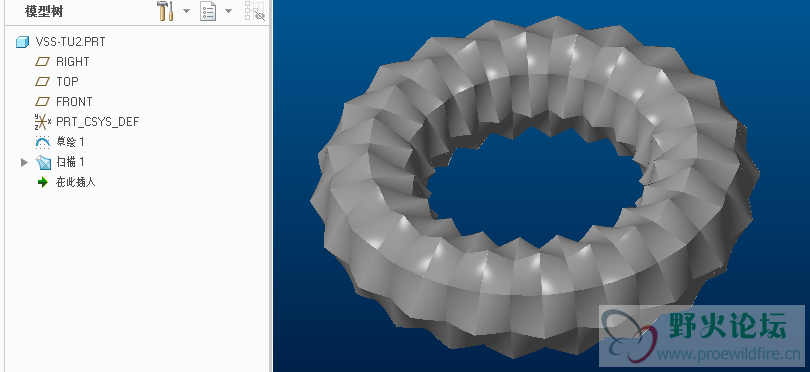The width and height of the screenshot is (810, 372).
Task: Select the TOP plane label
Action: (67, 82)
